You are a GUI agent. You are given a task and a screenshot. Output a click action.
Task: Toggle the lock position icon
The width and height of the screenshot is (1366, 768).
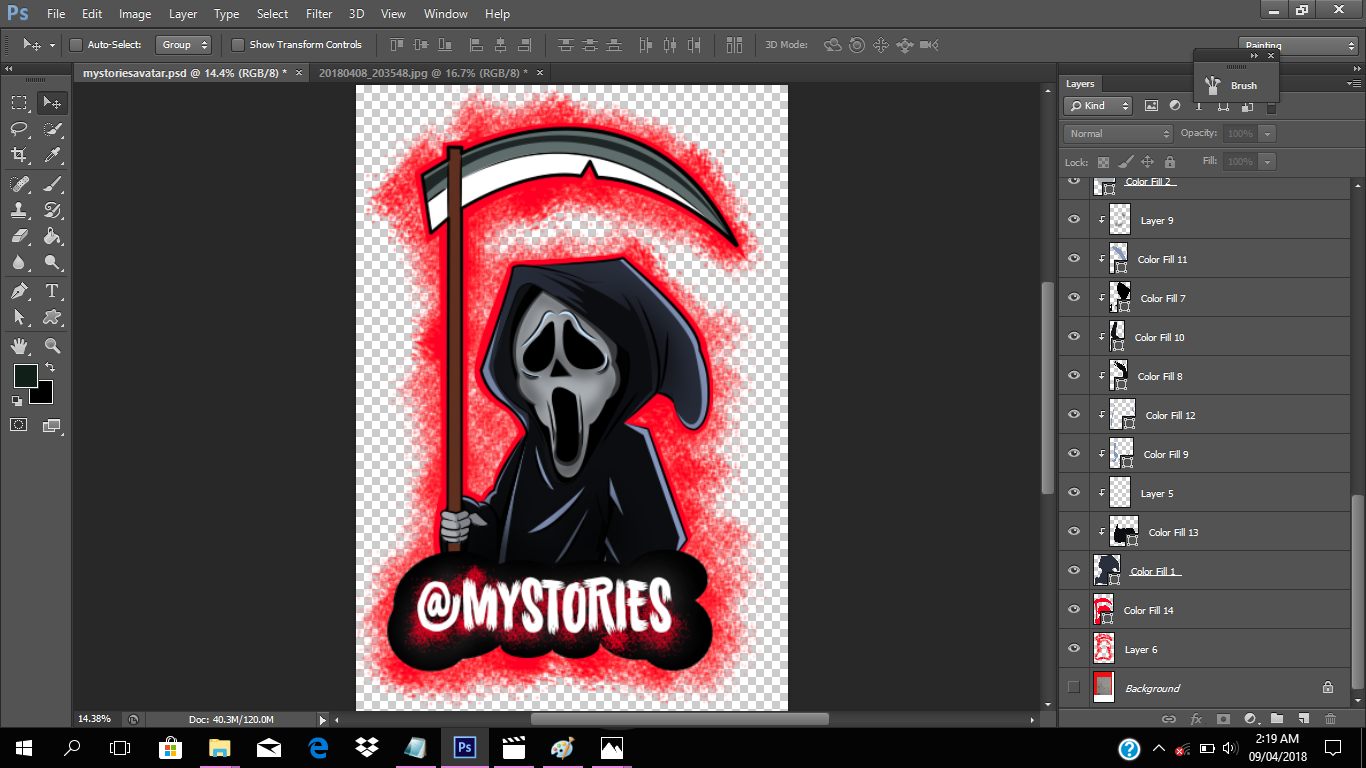tap(1147, 162)
